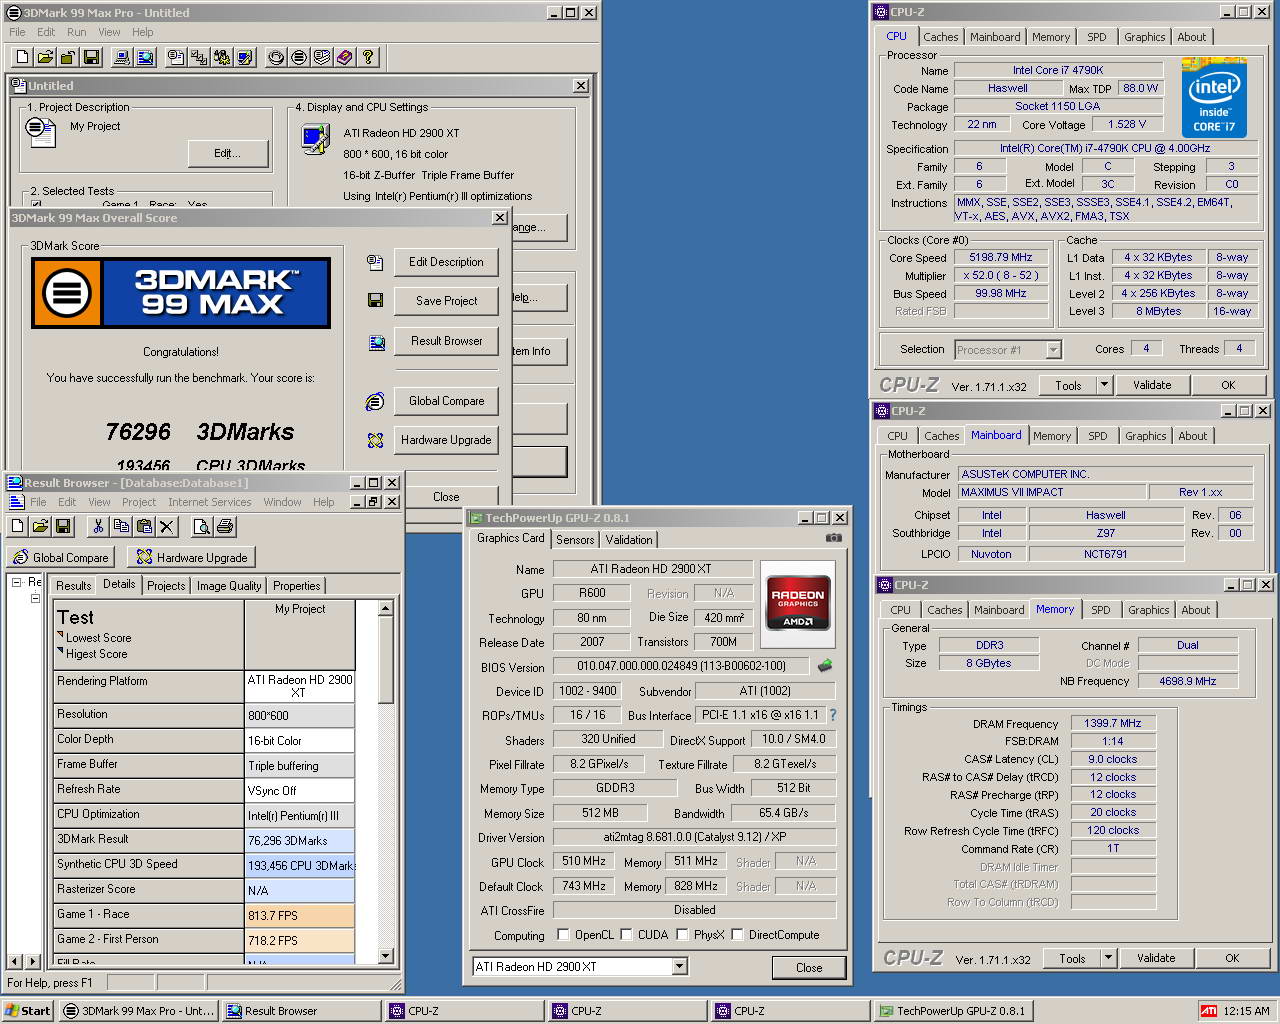Open the Run menu in 3DMark 99 Max Pro
Image resolution: width=1280 pixels, height=1024 pixels.
click(x=76, y=32)
